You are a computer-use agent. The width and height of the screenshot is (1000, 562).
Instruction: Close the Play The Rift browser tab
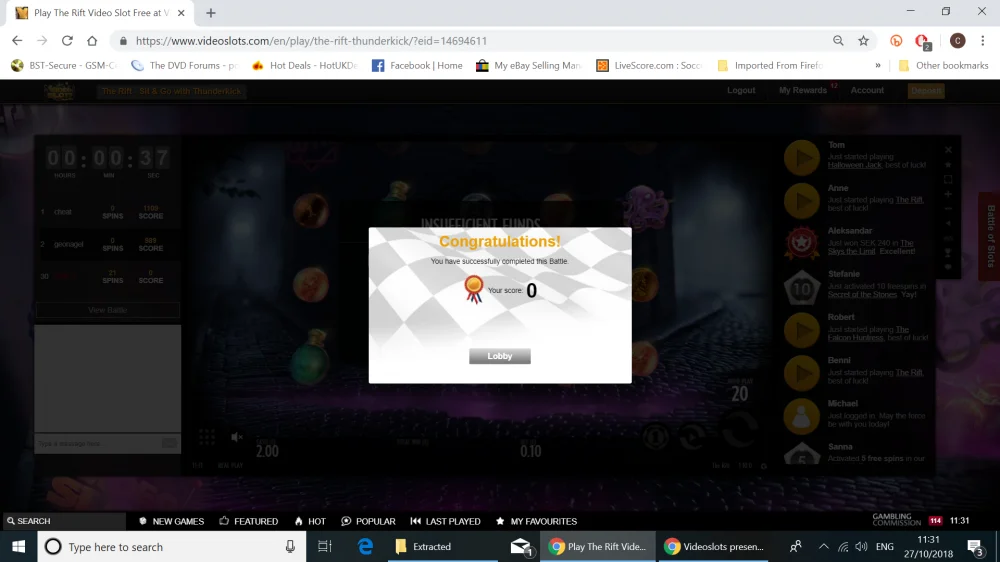[x=181, y=13]
